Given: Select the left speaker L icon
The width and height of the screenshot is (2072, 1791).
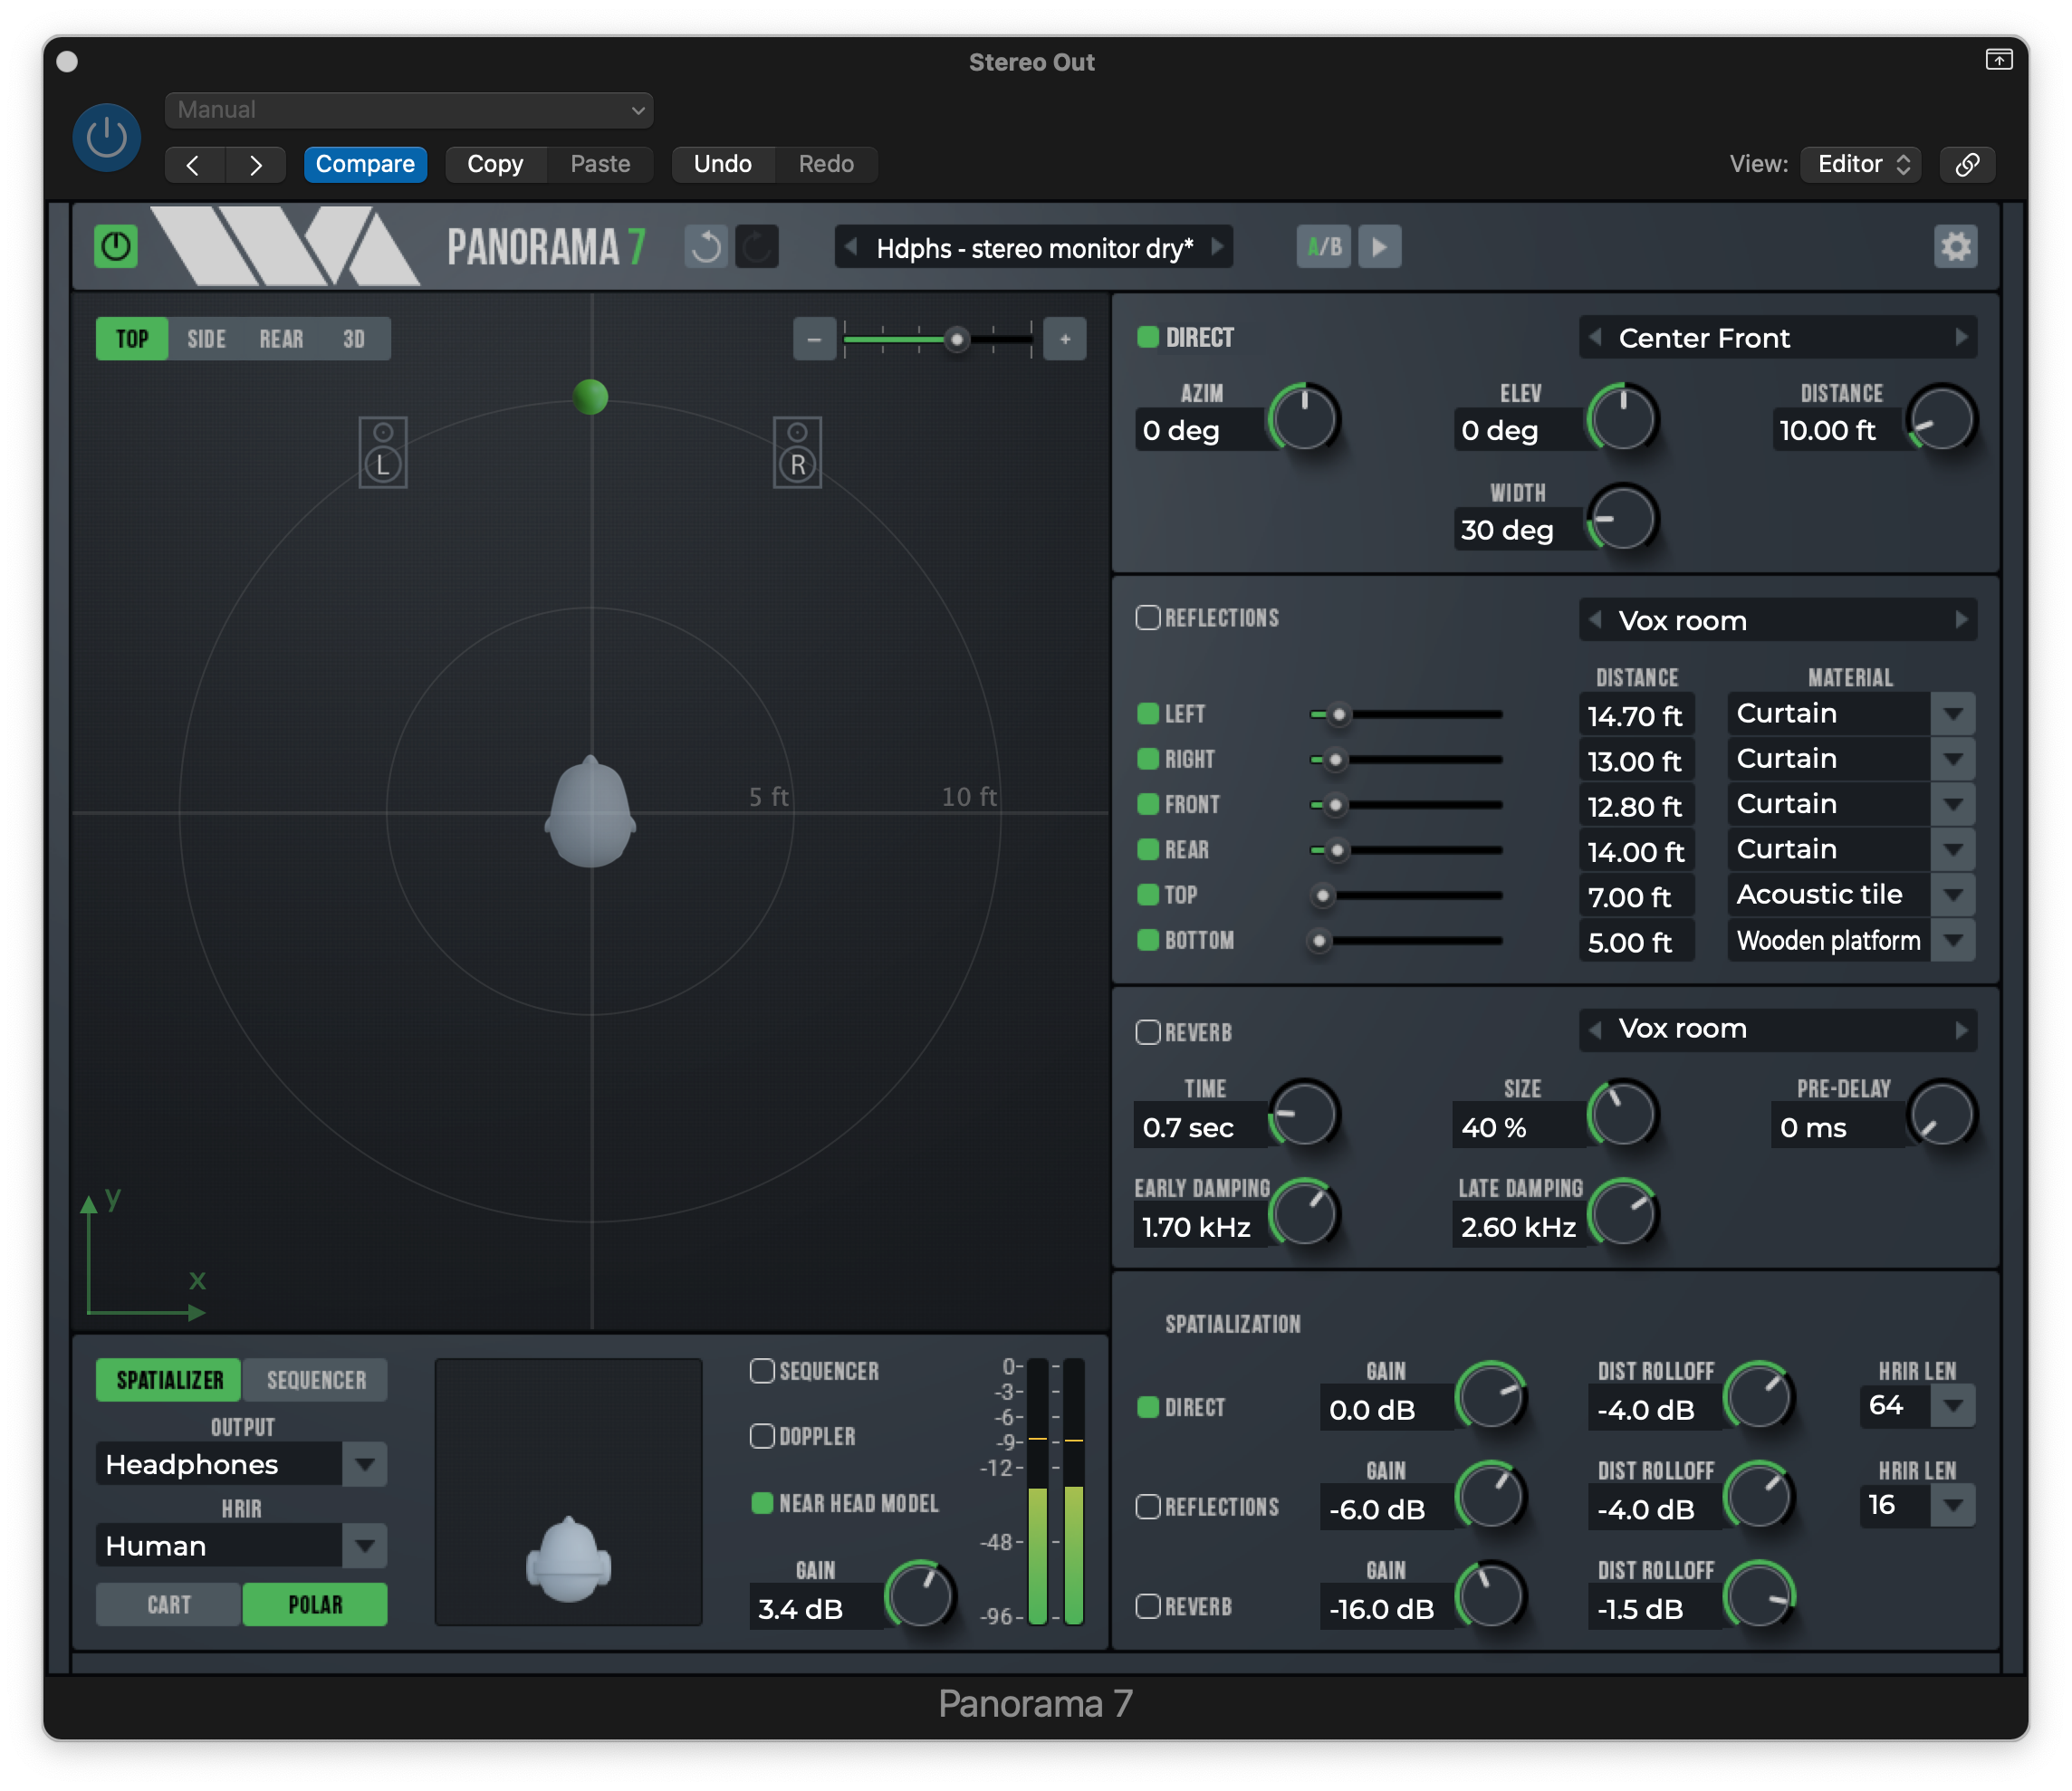Looking at the screenshot, I should click(x=383, y=453).
